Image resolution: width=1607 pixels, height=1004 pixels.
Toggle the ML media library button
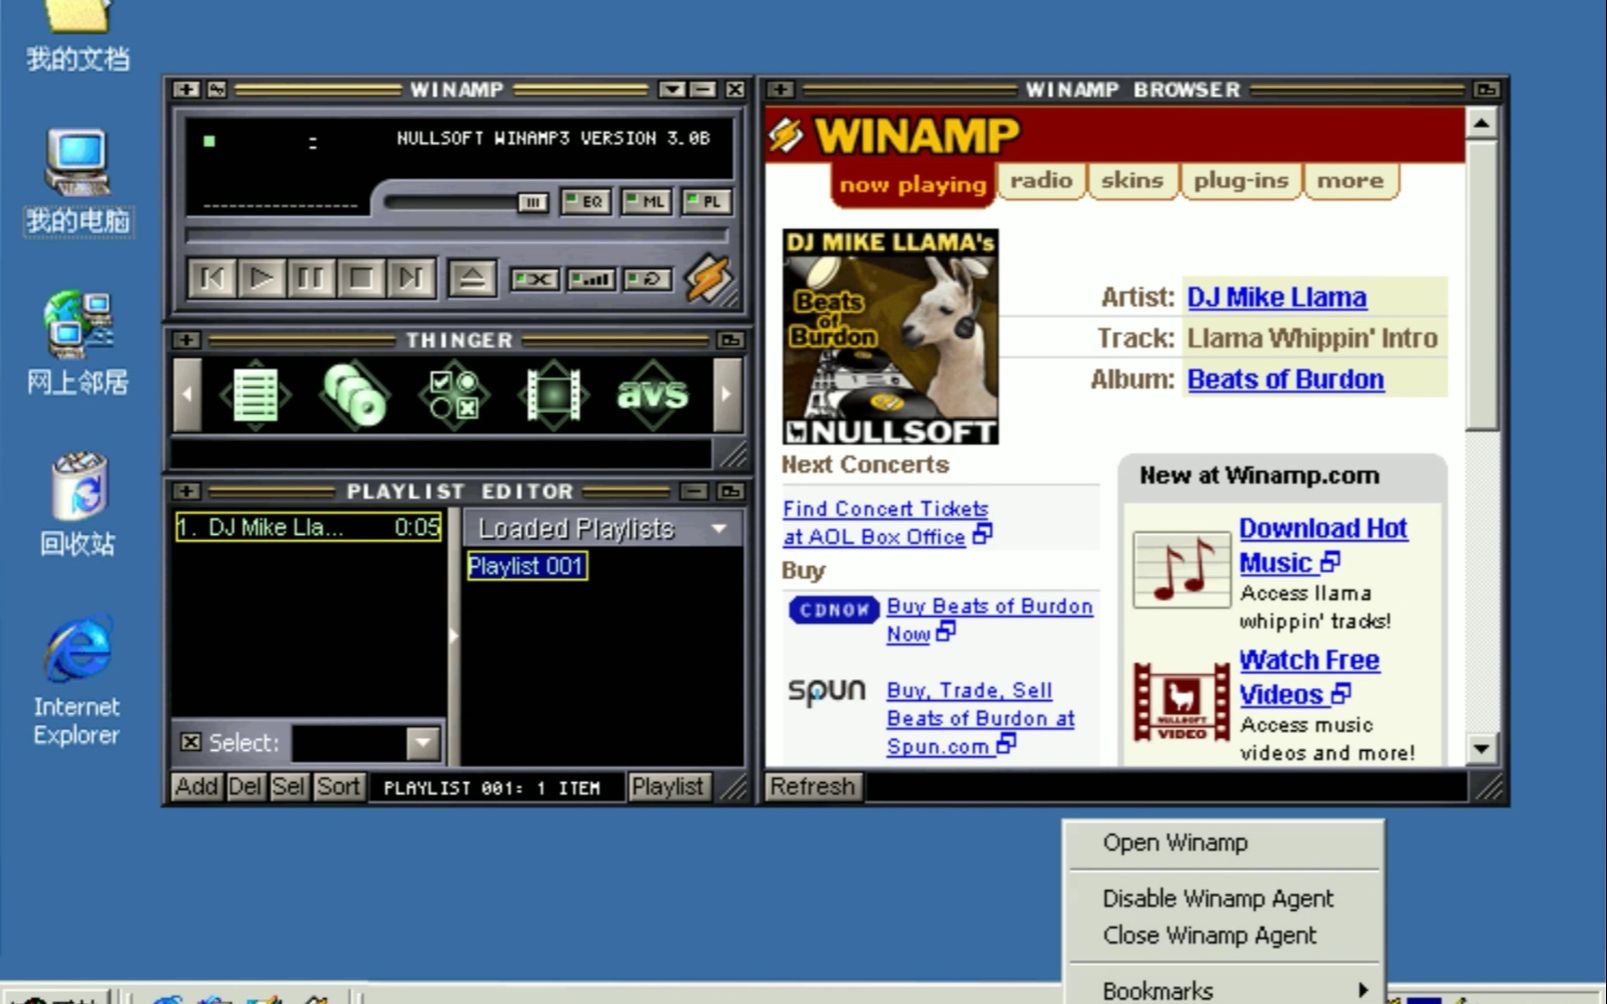[648, 201]
